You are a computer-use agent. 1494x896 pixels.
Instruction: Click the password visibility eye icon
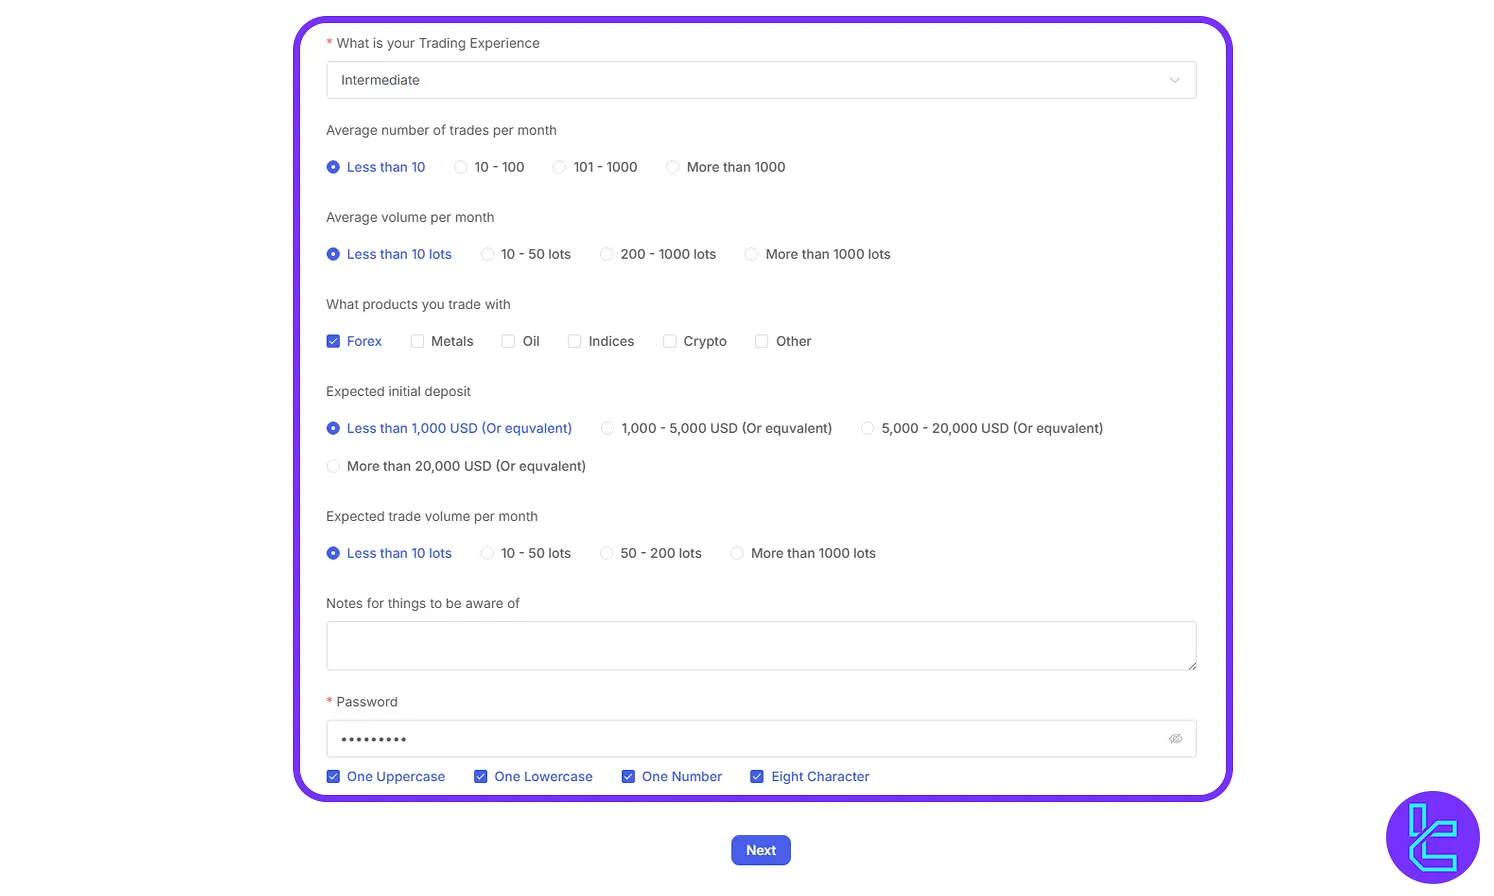point(1175,739)
